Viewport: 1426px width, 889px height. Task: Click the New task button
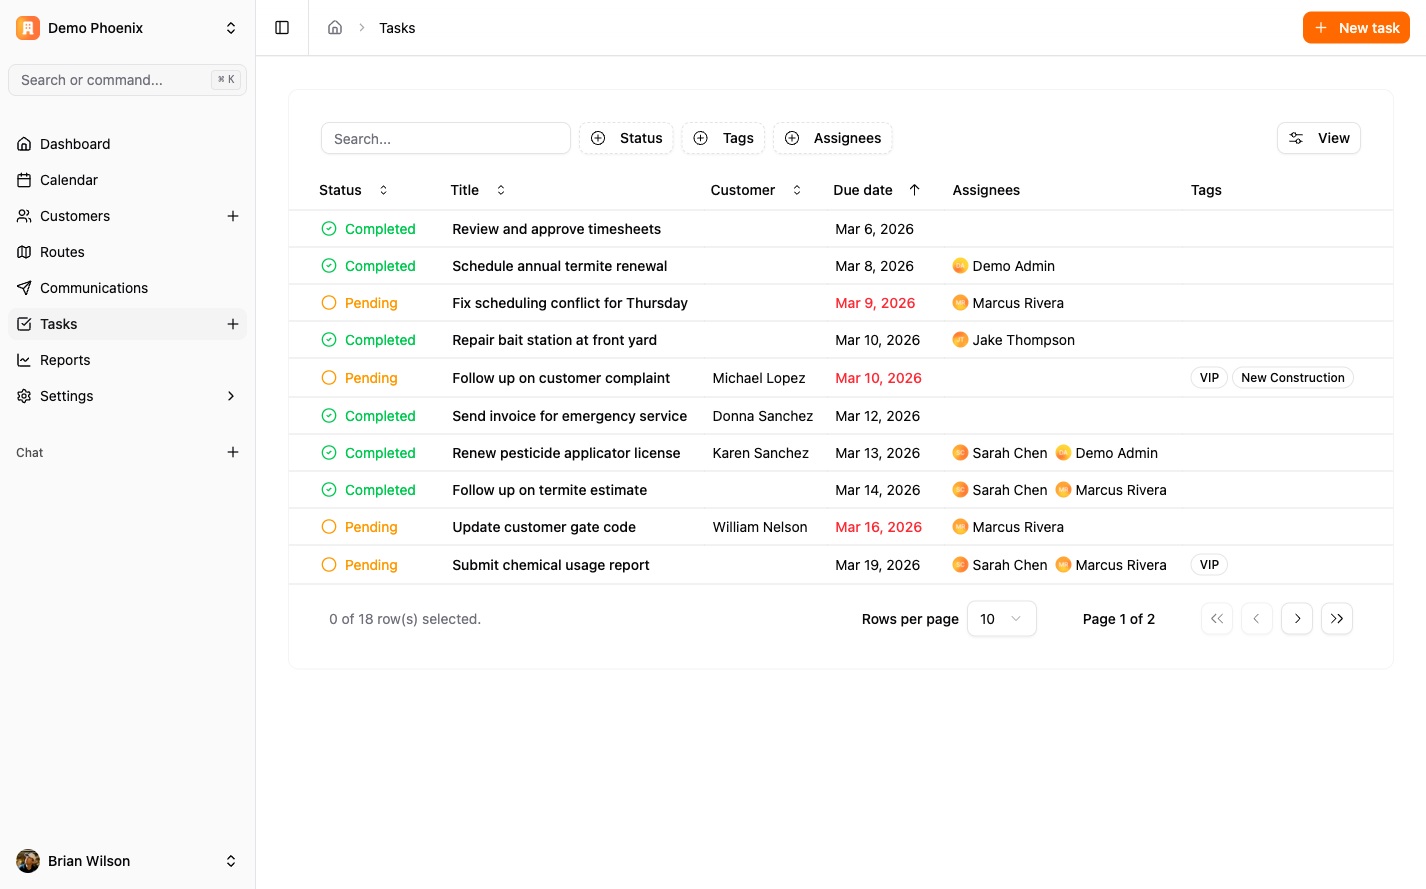pyautogui.click(x=1356, y=28)
